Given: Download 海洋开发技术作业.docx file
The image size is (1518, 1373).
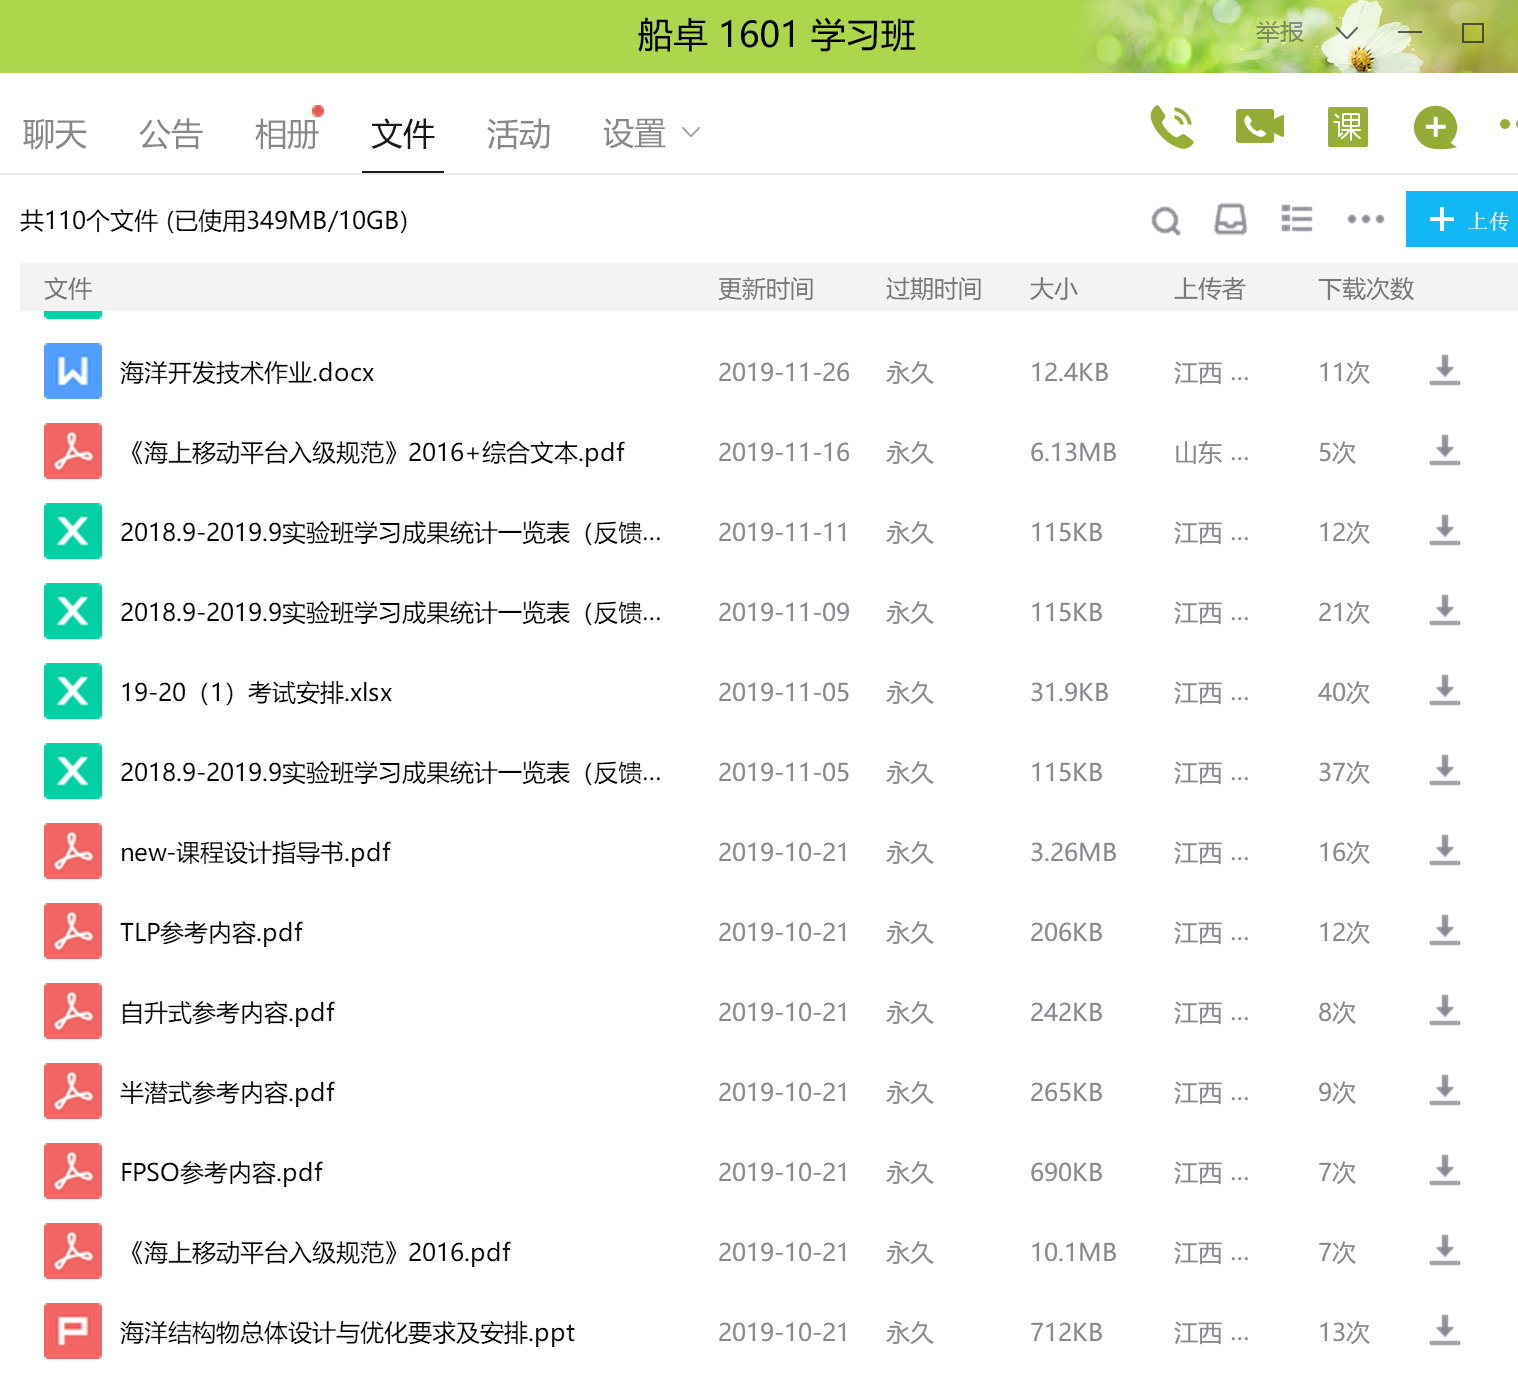Looking at the screenshot, I should pyautogui.click(x=1444, y=371).
